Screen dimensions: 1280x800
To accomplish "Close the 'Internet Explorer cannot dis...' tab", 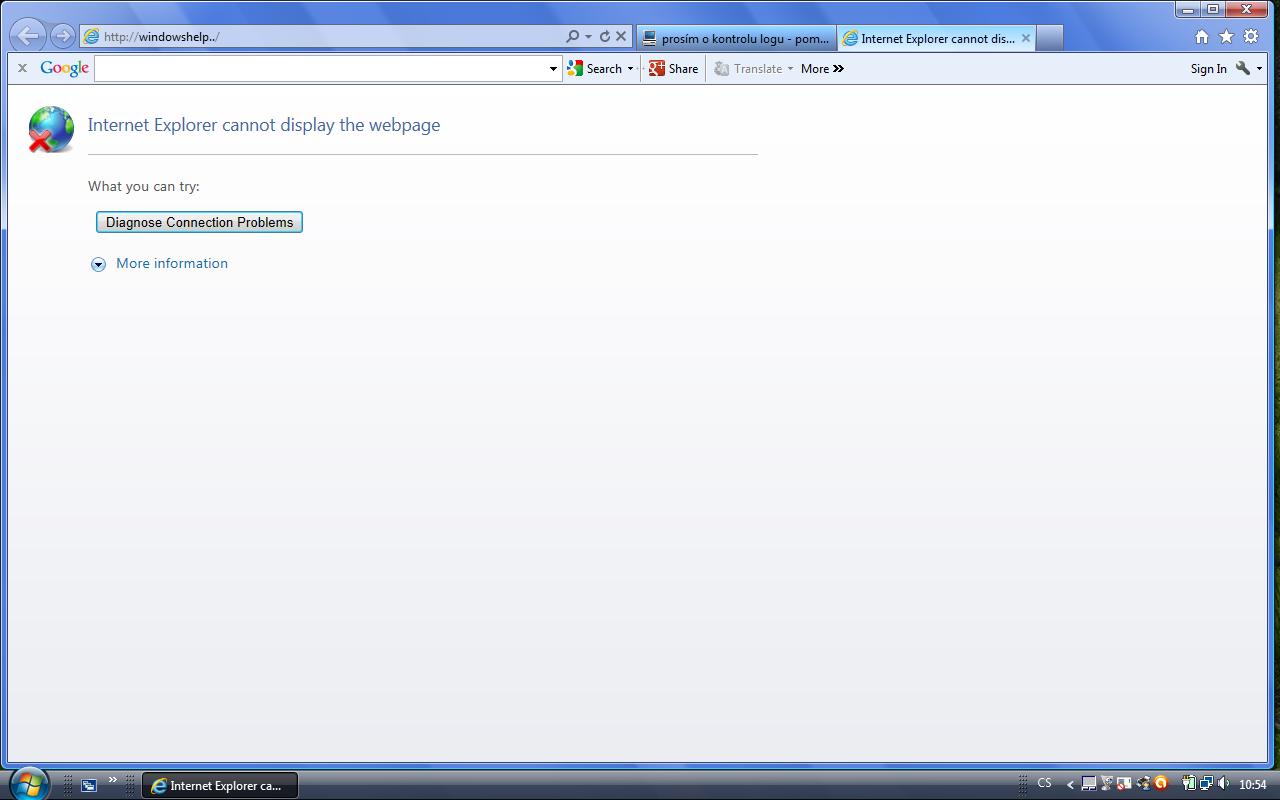I will 1026,38.
